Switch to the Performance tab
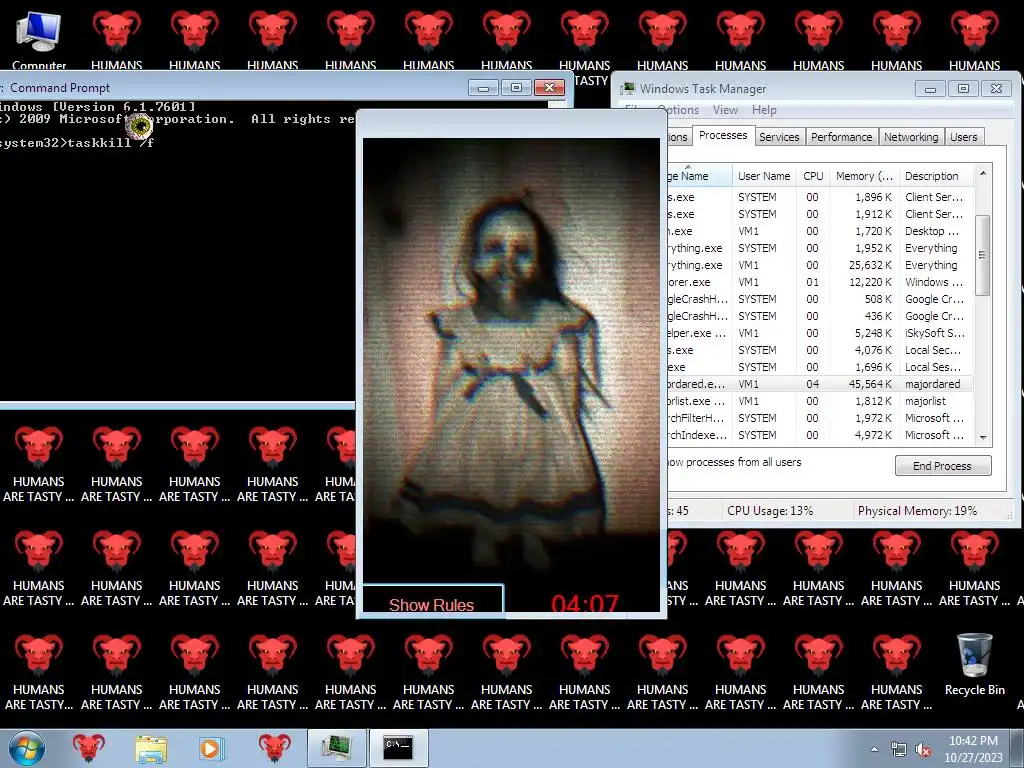1024x768 pixels. (x=841, y=137)
